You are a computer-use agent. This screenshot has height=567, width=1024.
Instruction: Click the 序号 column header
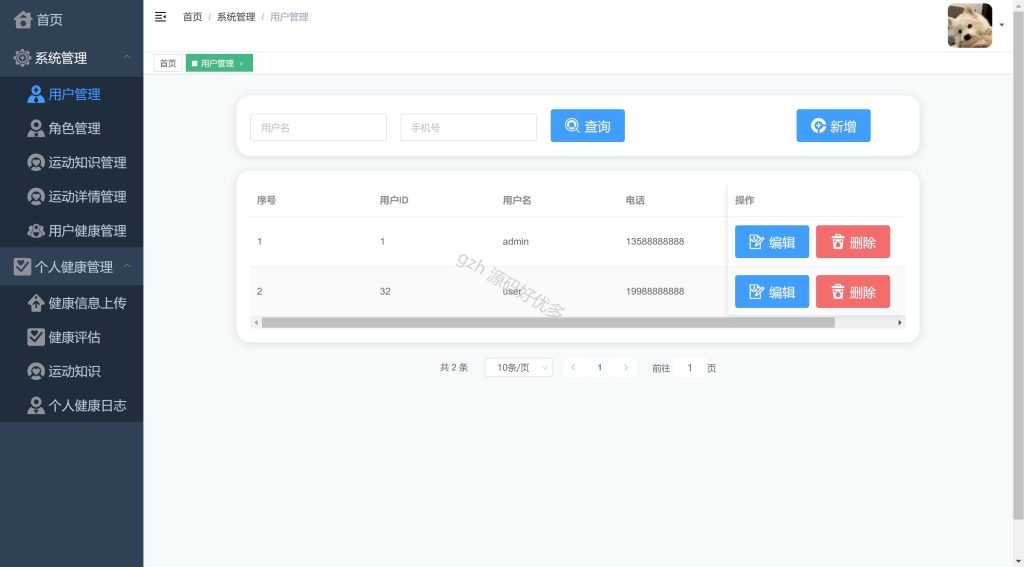[x=266, y=201]
